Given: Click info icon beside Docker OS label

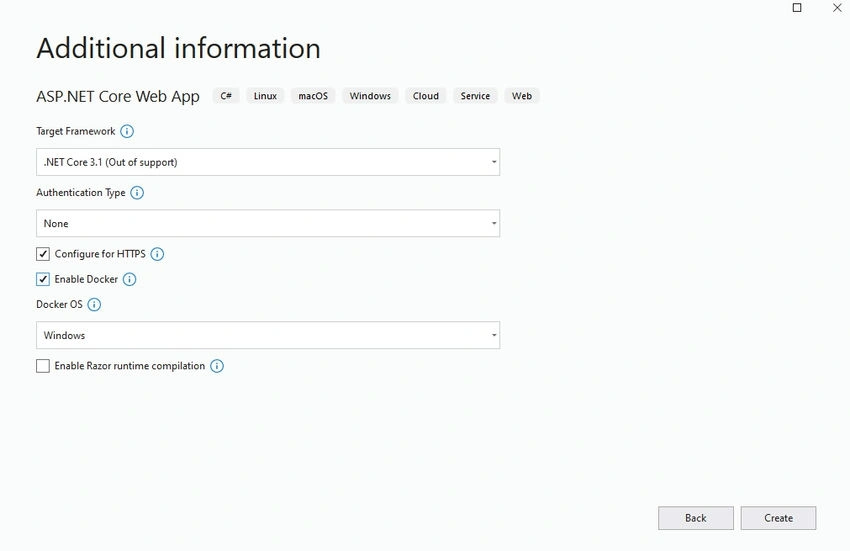Looking at the screenshot, I should pyautogui.click(x=94, y=304).
